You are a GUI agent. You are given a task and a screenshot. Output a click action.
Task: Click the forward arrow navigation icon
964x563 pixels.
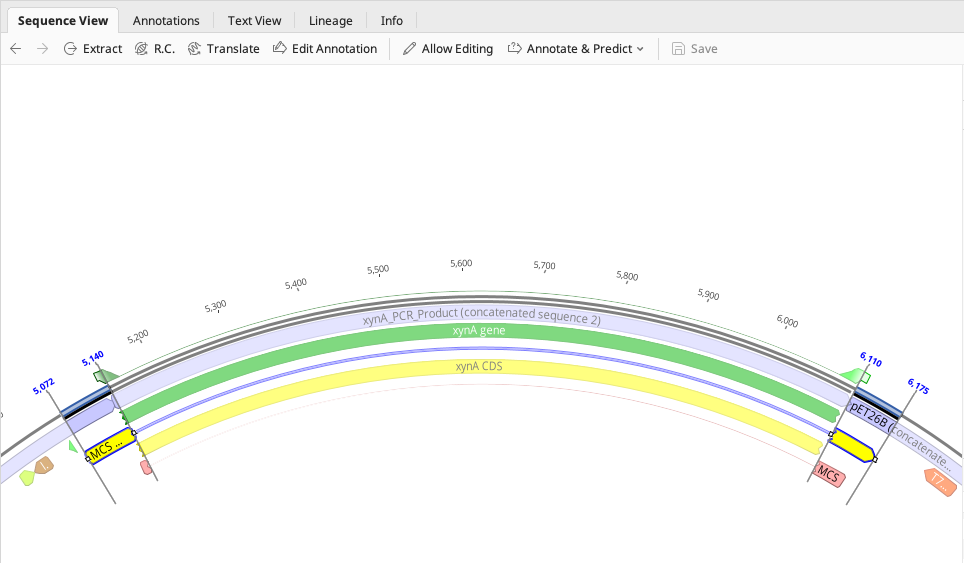click(42, 49)
